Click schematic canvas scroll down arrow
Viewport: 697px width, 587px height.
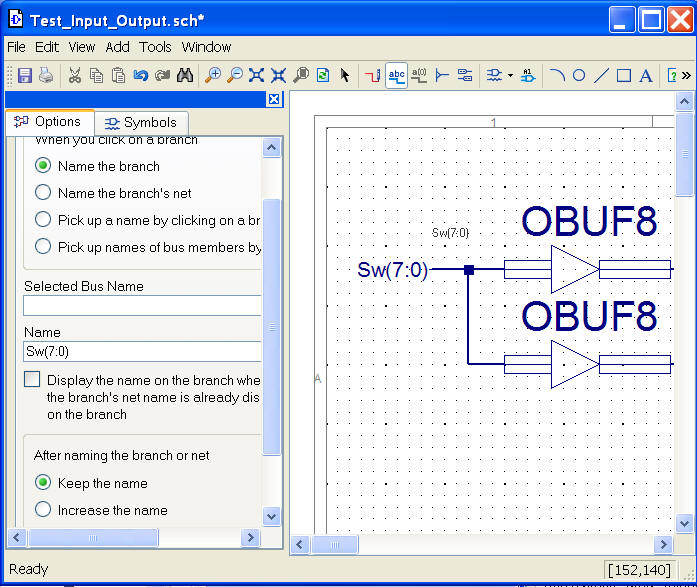tap(685, 523)
